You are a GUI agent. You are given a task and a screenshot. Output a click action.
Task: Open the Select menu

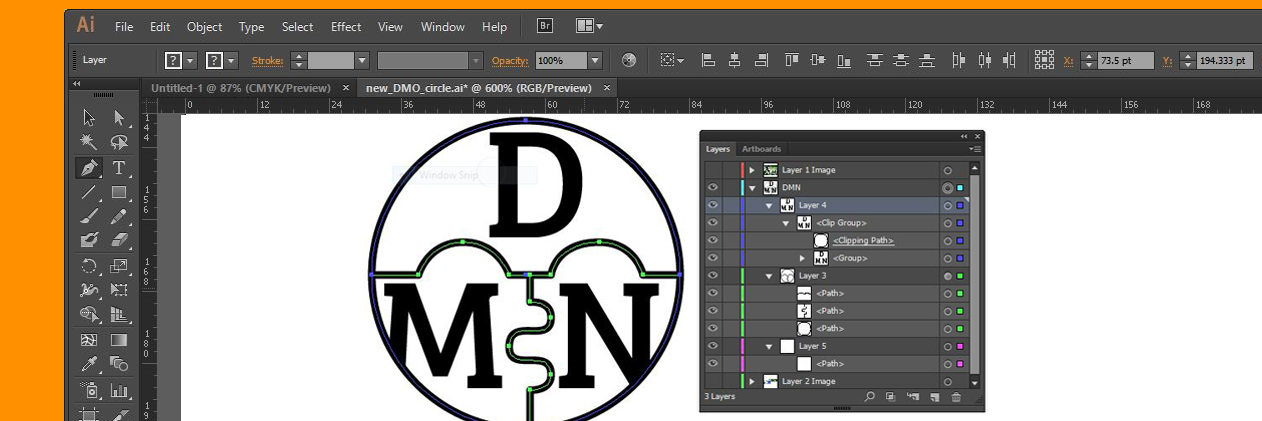tap(297, 27)
